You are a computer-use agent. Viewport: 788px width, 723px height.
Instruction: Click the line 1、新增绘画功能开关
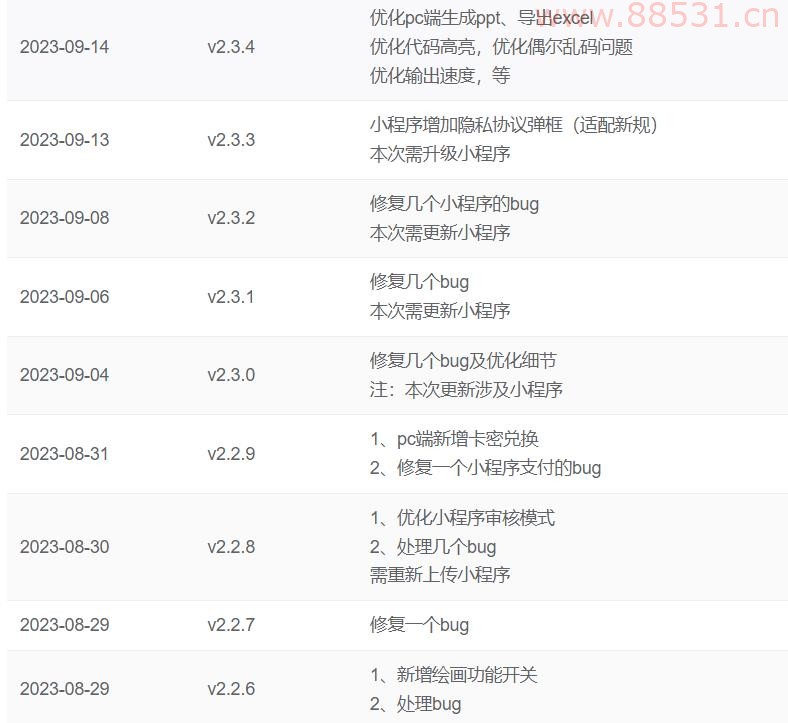tap(454, 674)
